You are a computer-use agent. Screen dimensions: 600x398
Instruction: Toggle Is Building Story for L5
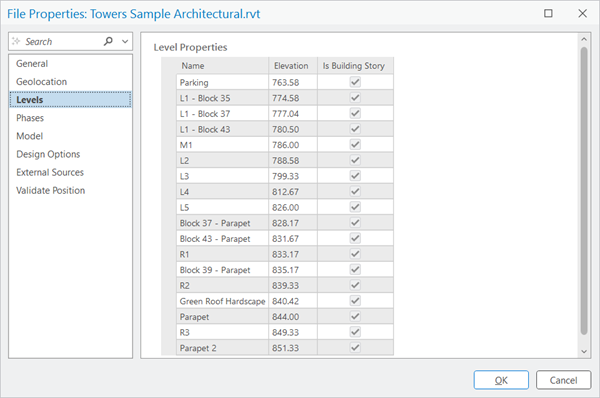pyautogui.click(x=355, y=207)
